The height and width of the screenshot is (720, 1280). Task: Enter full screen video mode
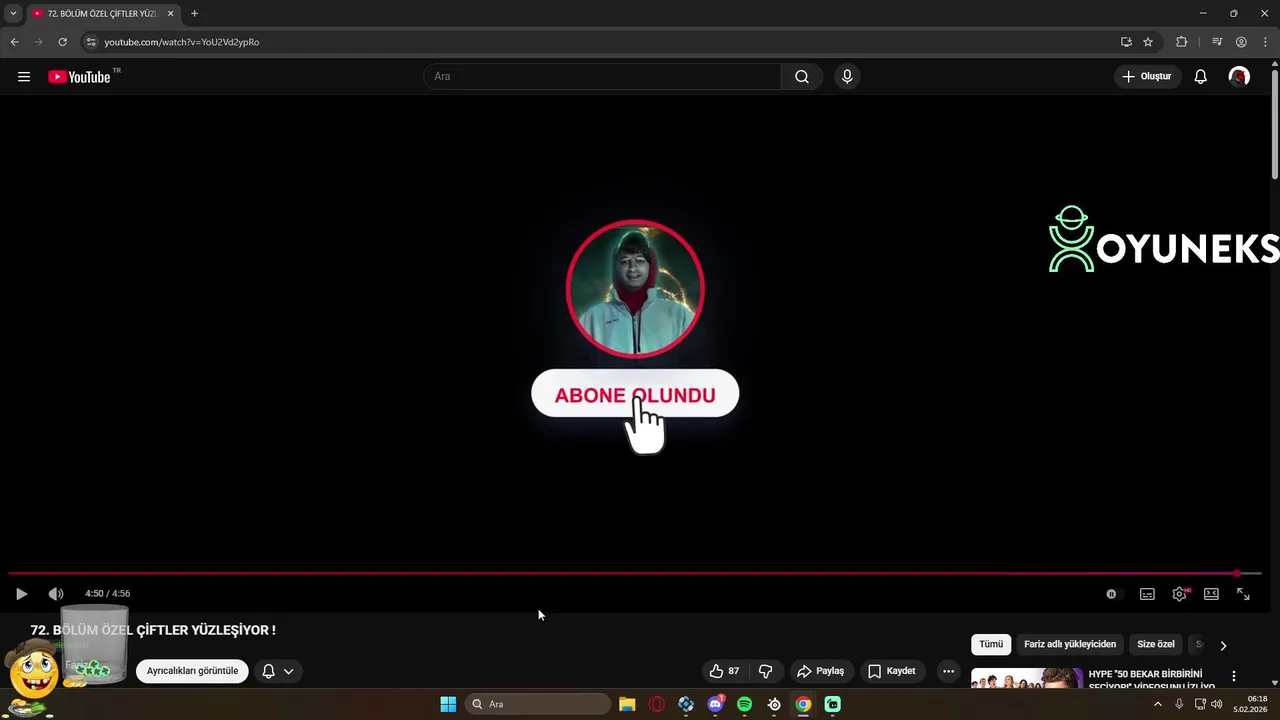[x=1243, y=594]
